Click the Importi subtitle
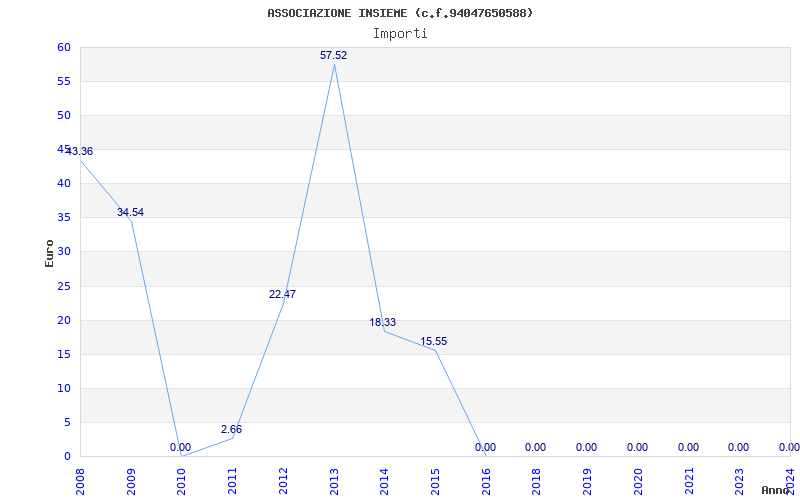Image resolution: width=800 pixels, height=500 pixels. click(x=400, y=34)
